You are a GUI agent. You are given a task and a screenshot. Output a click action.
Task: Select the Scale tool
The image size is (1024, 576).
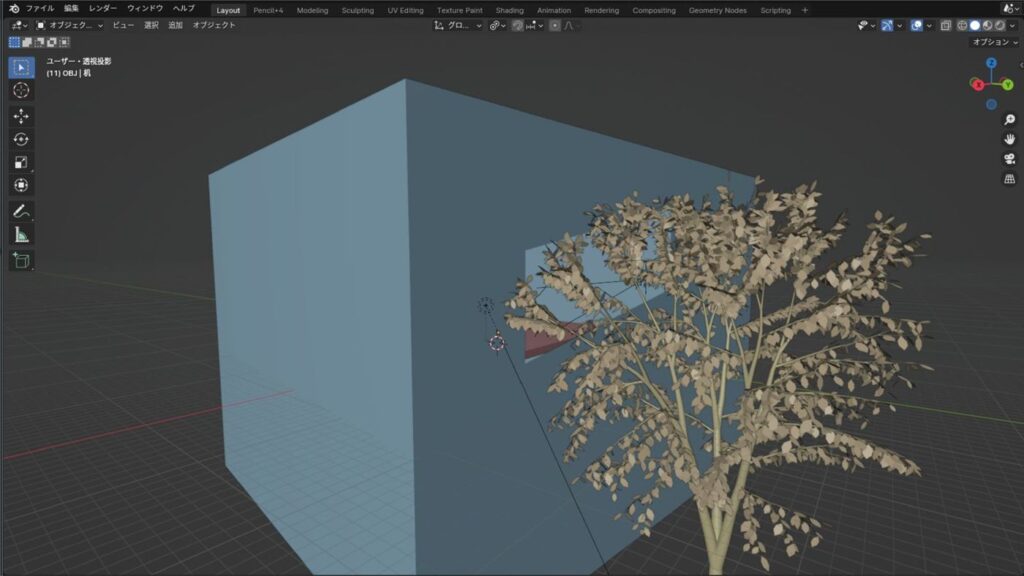click(21, 162)
